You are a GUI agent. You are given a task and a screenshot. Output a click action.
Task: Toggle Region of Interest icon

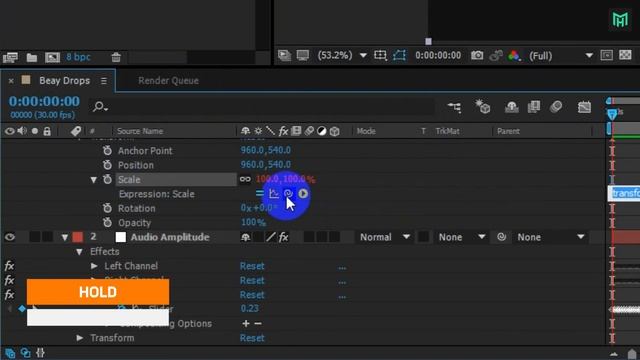pos(607,55)
